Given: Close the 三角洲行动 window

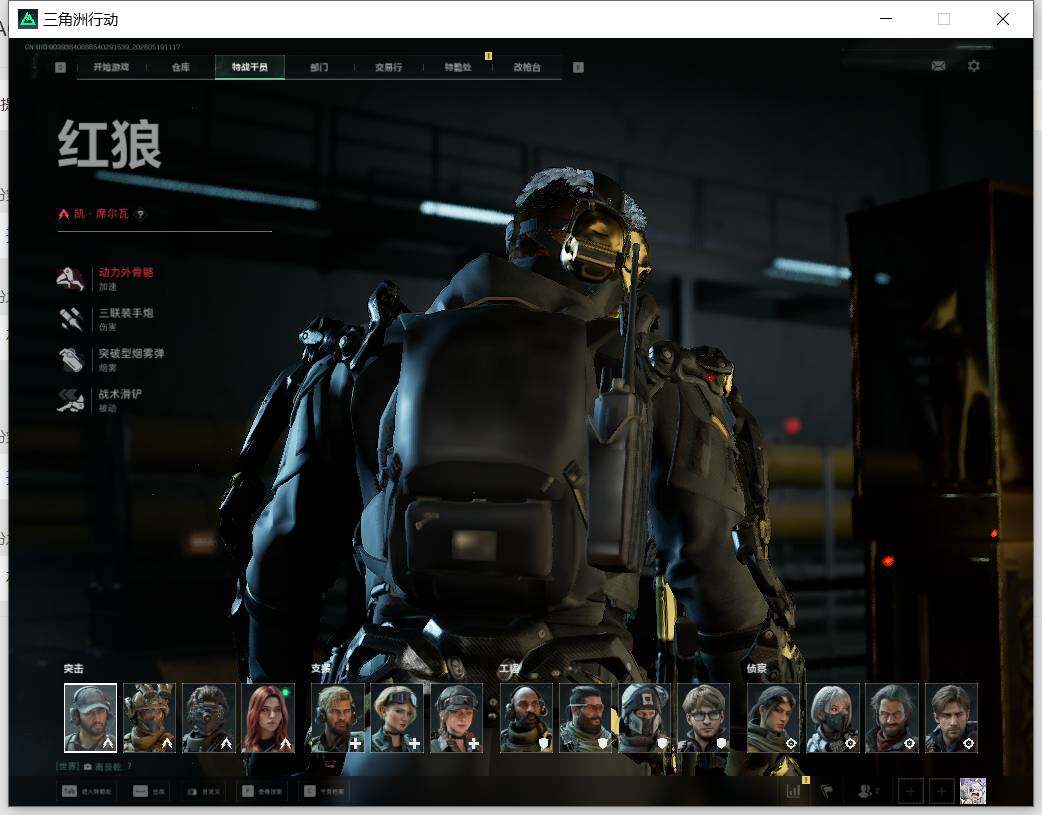Looking at the screenshot, I should (x=1003, y=19).
